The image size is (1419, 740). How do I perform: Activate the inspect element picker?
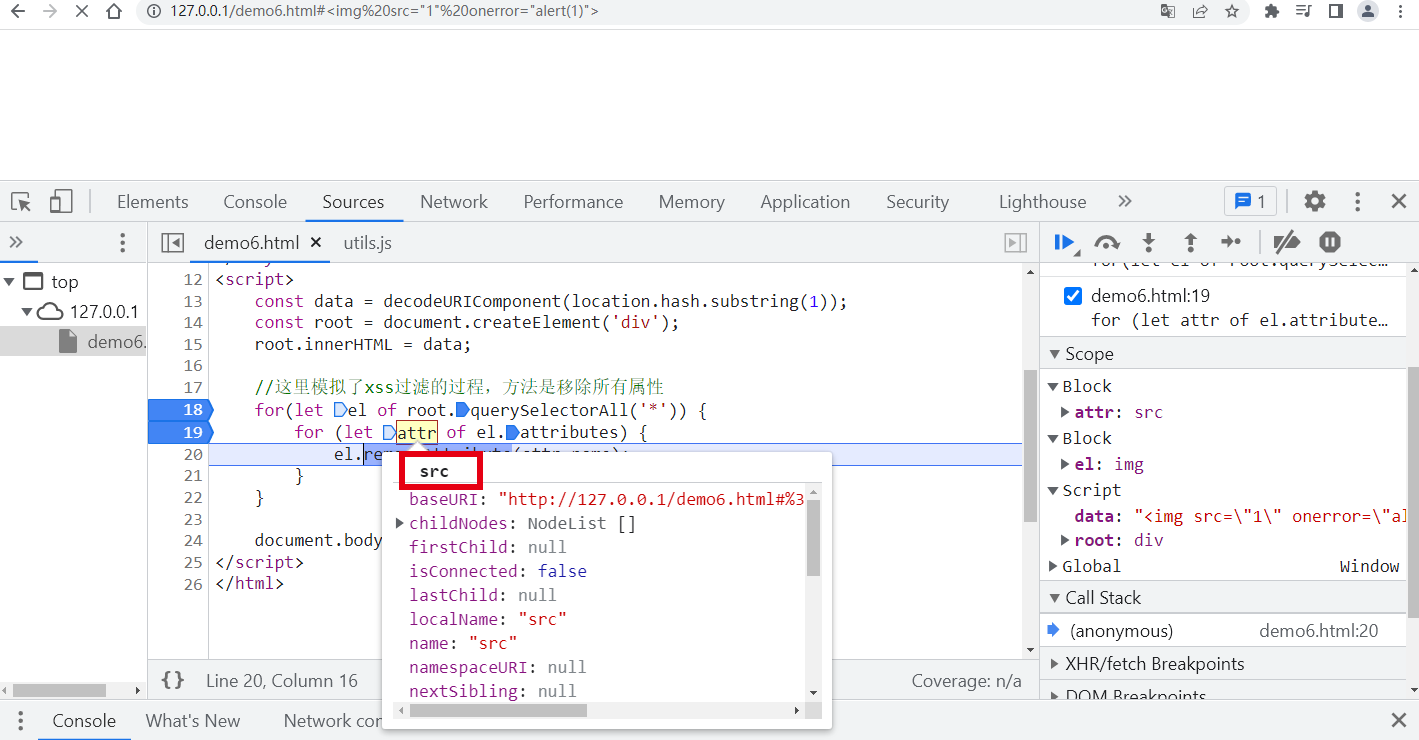tap(21, 202)
